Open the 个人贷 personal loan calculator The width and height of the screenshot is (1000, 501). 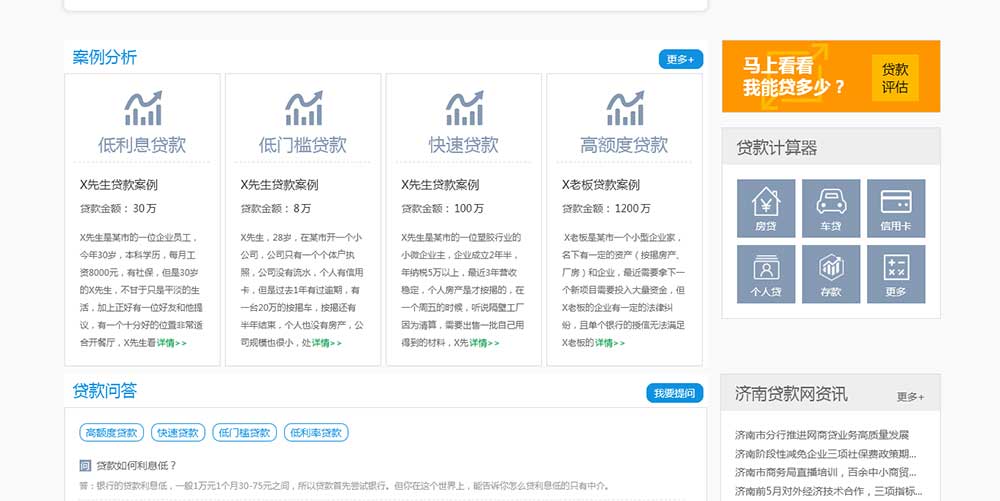click(766, 274)
